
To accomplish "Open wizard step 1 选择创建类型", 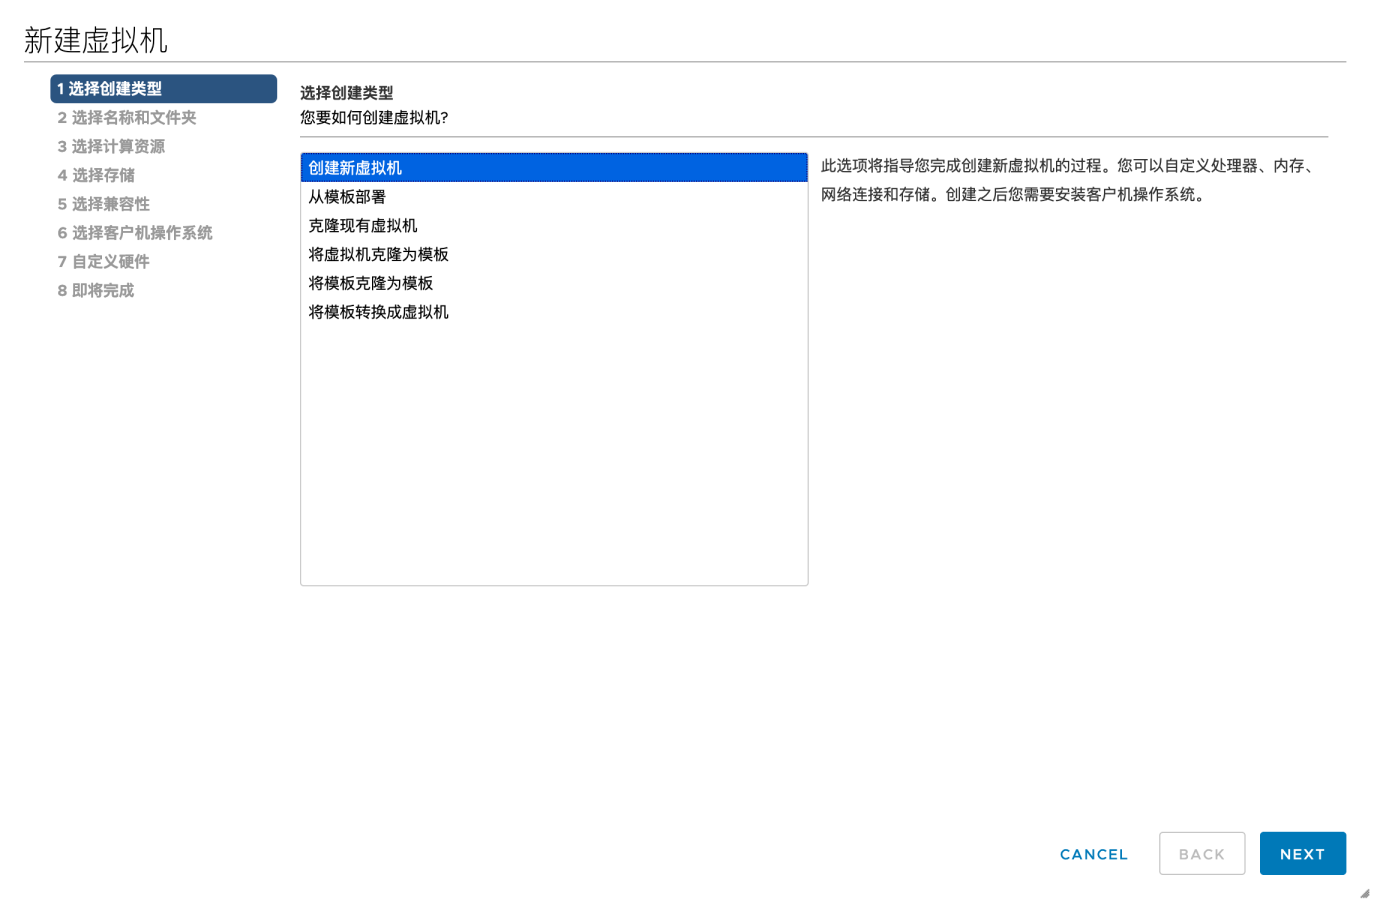I will pyautogui.click(x=163, y=89).
